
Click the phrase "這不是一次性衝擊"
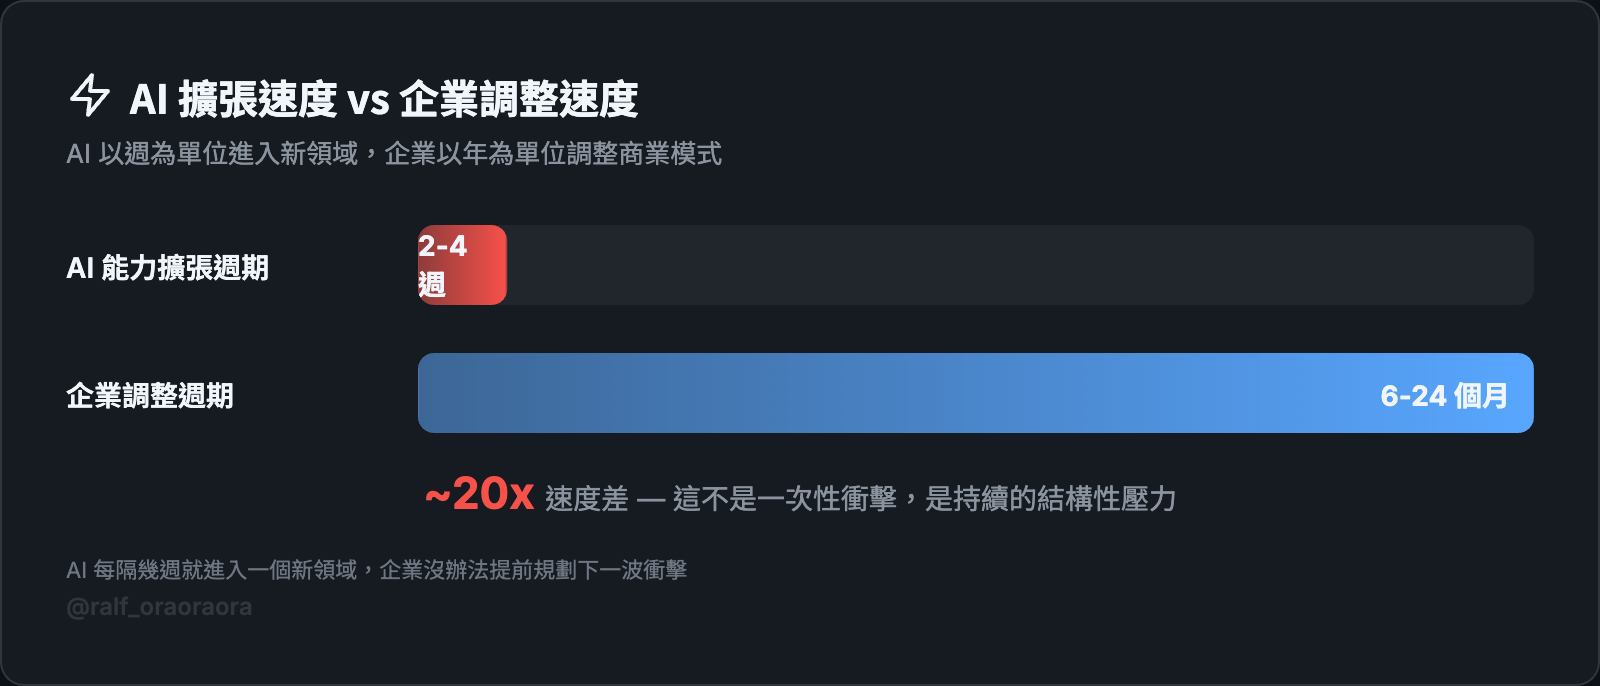(x=785, y=498)
